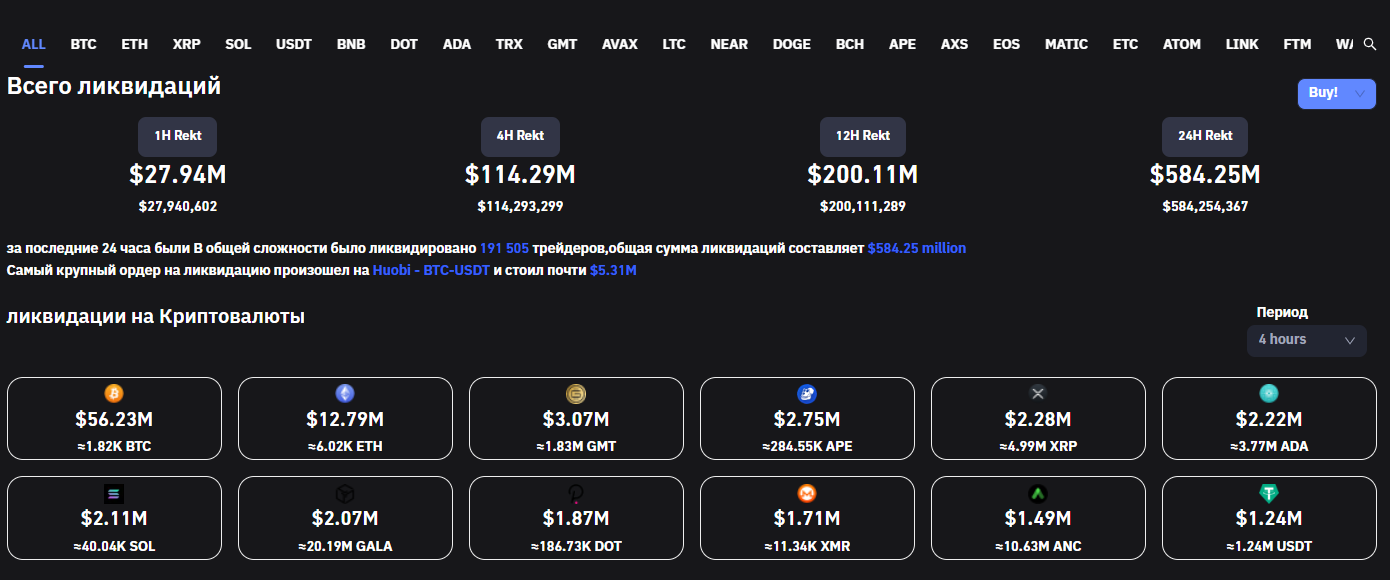Click the Monero XMR icon

point(807,493)
